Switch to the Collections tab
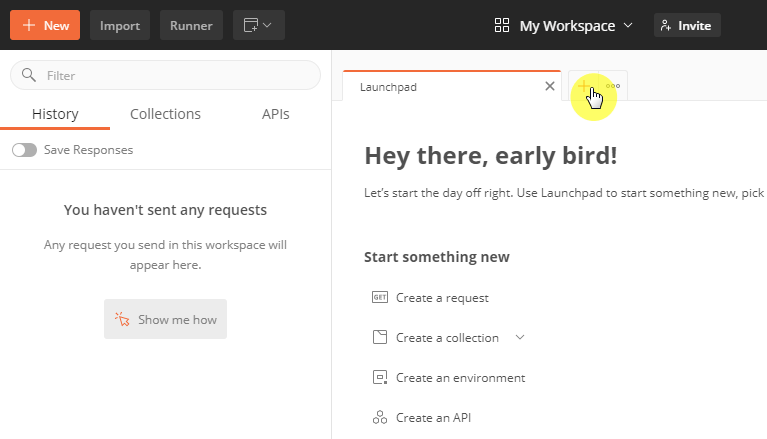Viewport: 767px width, 439px height. pos(165,114)
